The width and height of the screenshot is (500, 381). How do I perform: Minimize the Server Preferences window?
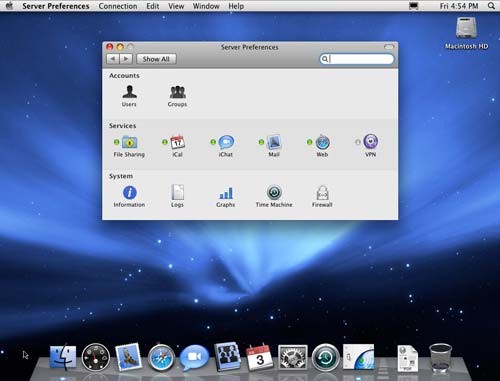click(120, 47)
